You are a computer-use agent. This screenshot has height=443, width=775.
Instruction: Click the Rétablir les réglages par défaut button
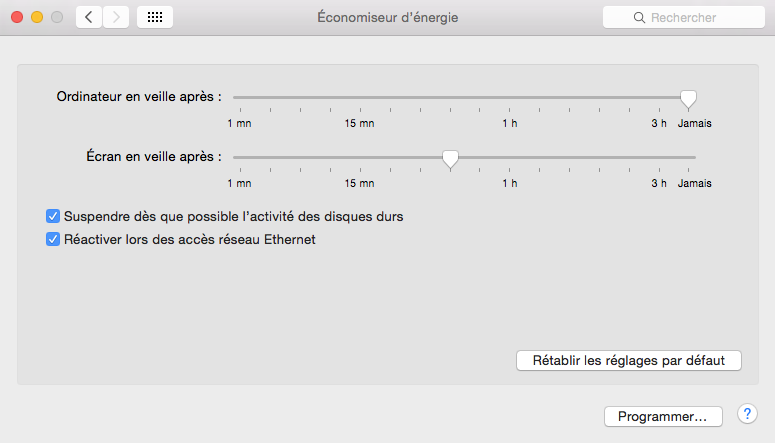pos(629,360)
